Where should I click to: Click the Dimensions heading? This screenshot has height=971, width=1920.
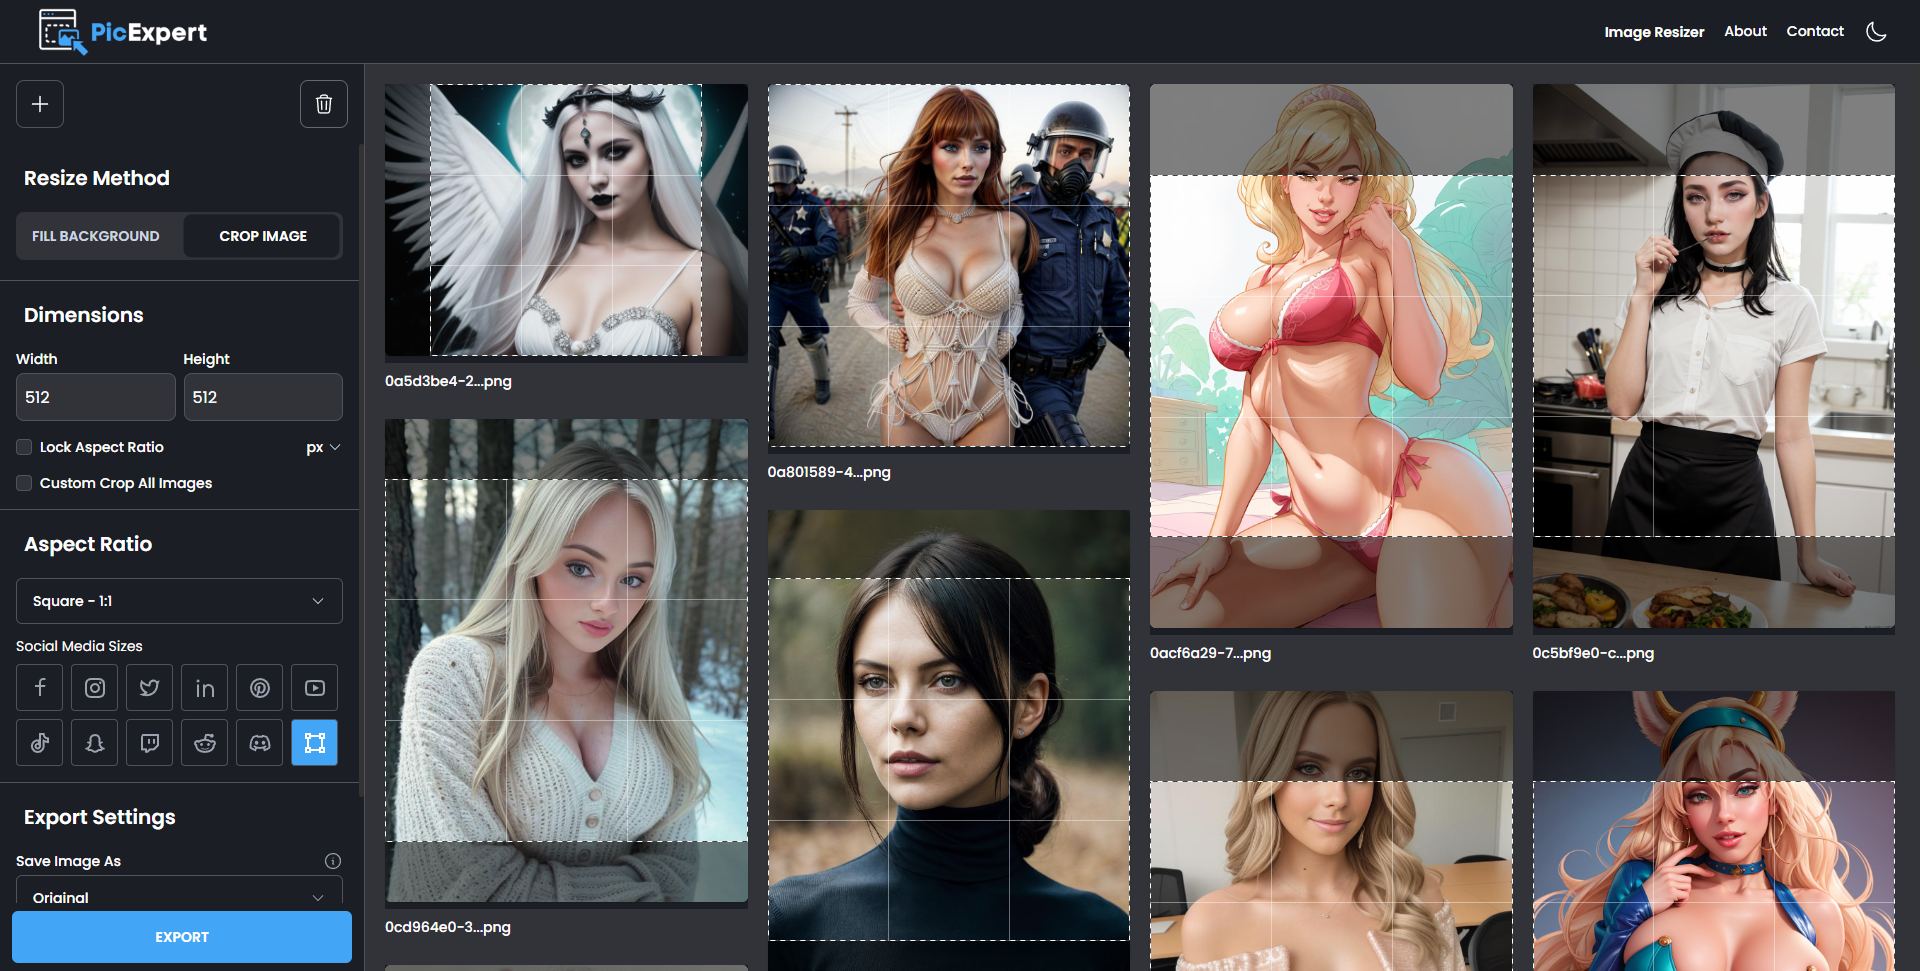[84, 315]
